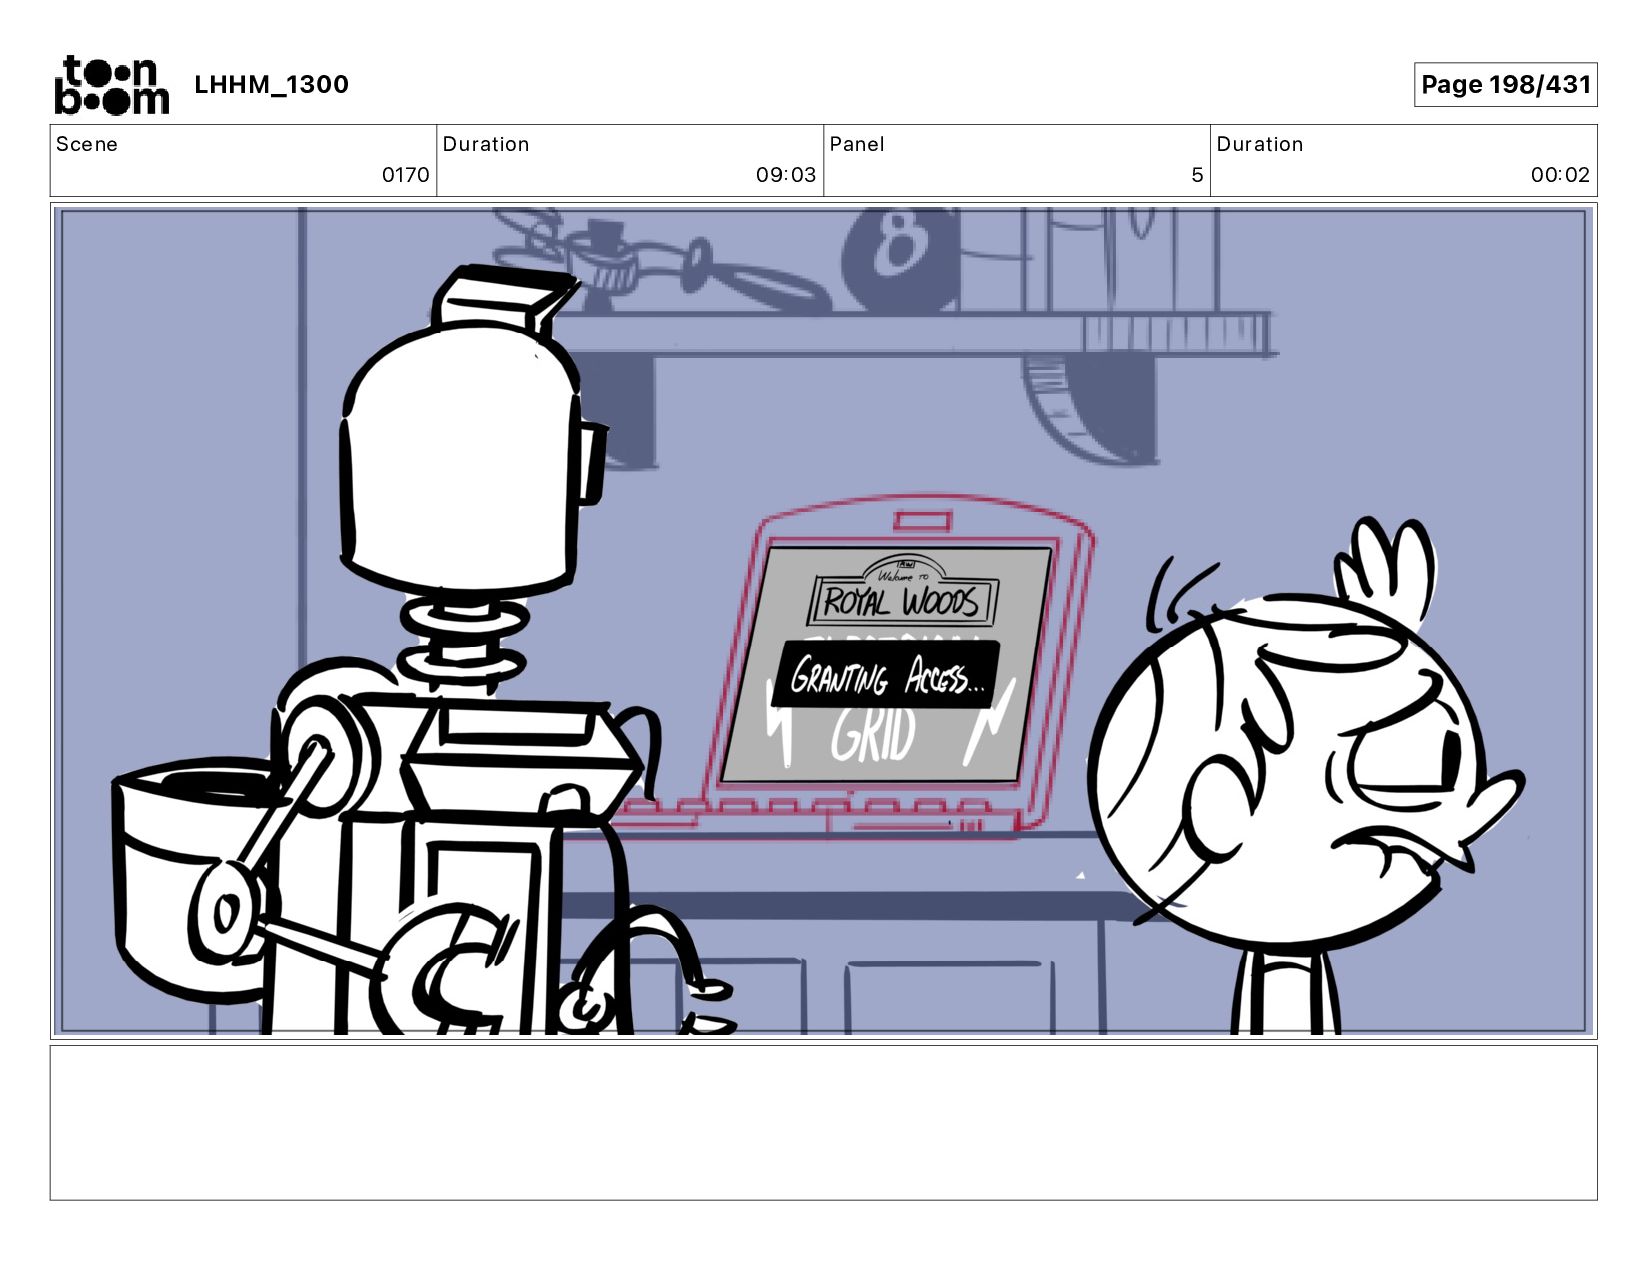Click the Granting Access text on laptop
This screenshot has height=1275, width=1650.
tap(886, 676)
